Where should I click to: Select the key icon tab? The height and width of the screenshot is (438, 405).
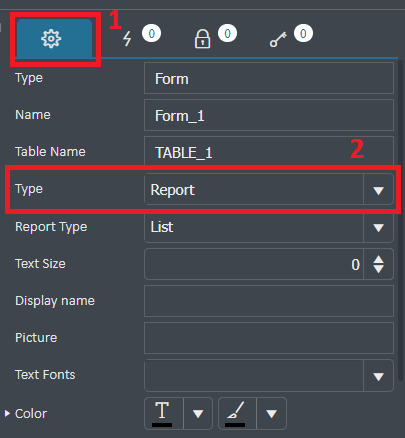tap(278, 39)
